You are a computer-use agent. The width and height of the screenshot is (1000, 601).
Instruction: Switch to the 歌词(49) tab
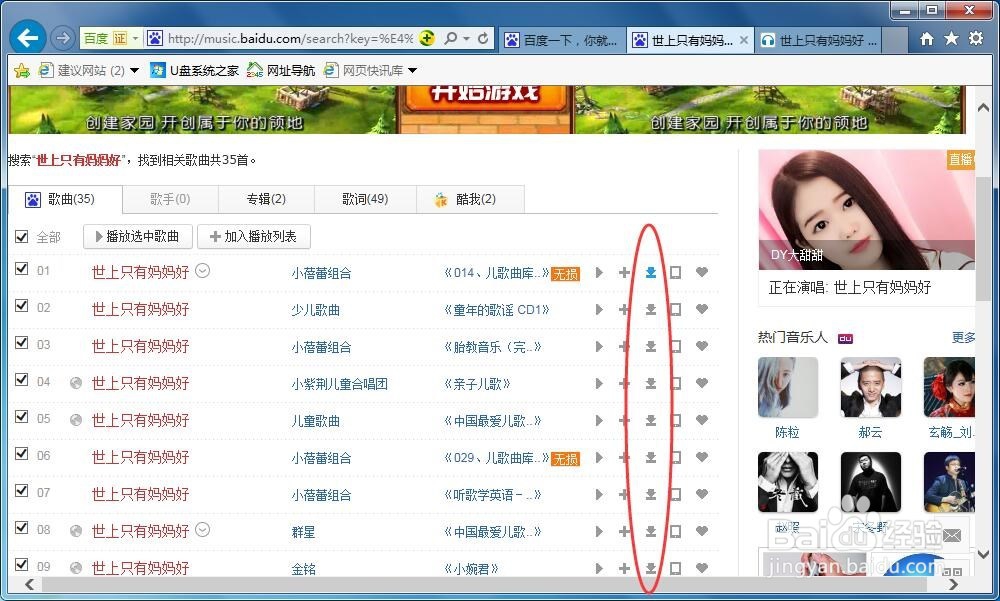click(365, 199)
